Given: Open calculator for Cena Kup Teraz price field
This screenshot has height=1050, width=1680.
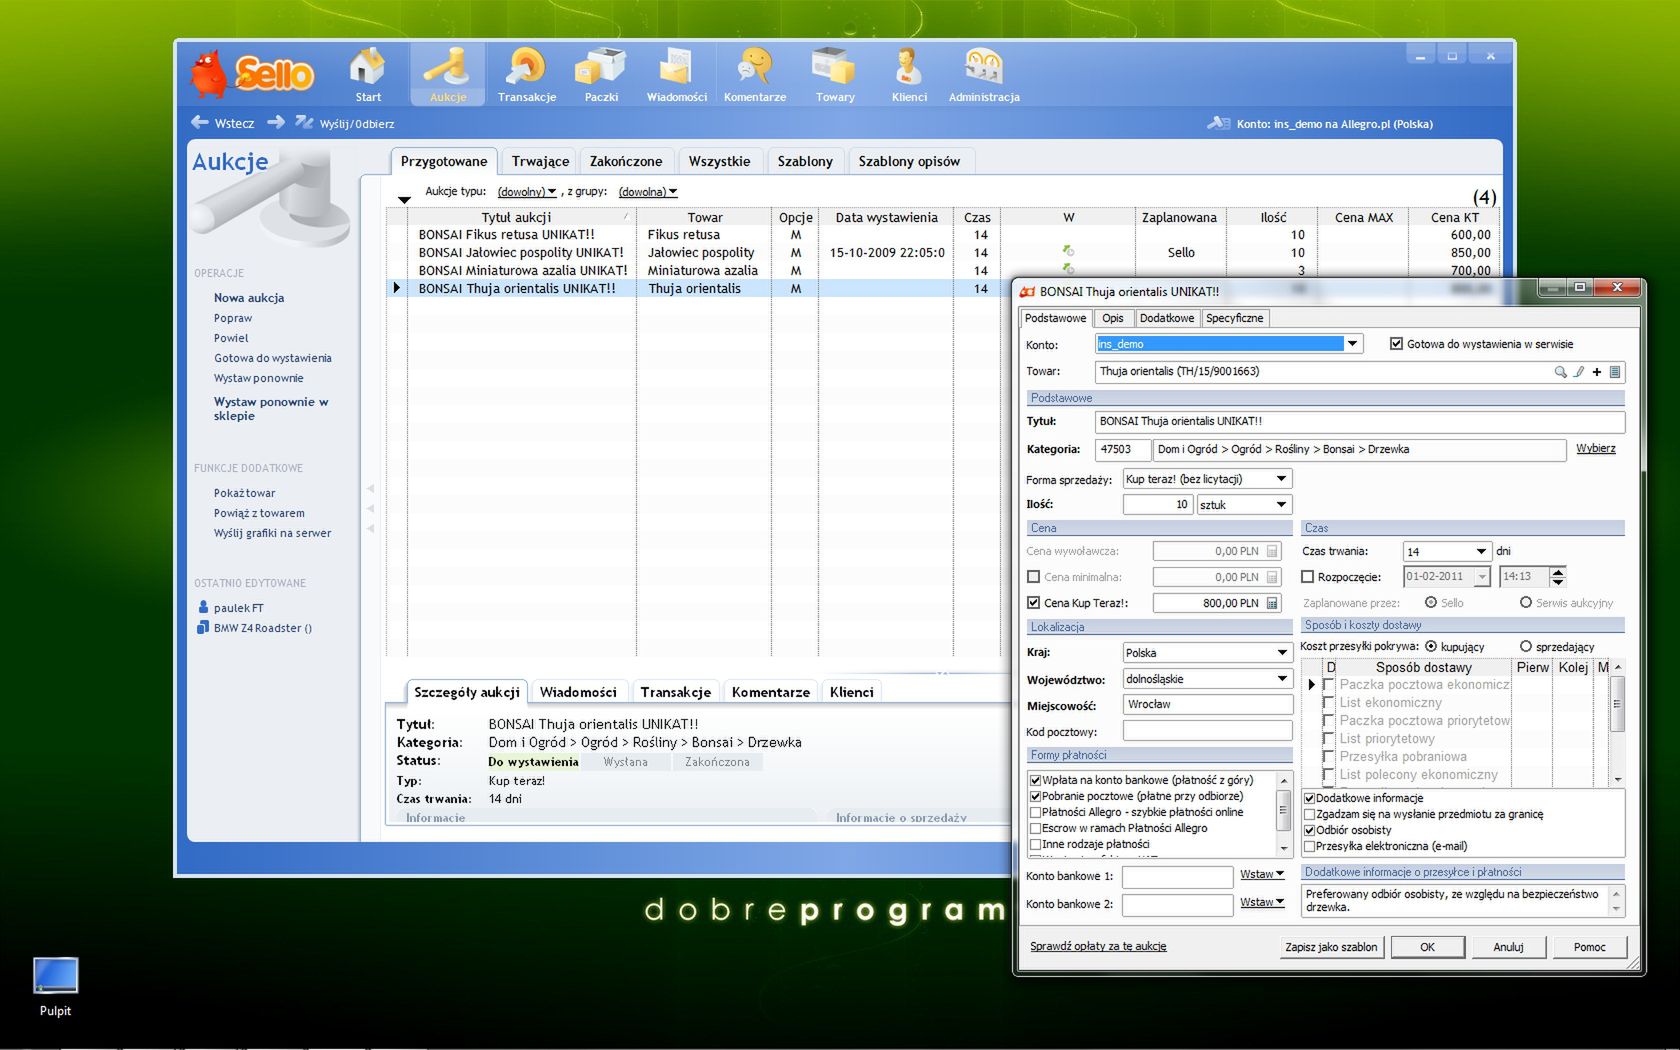Looking at the screenshot, I should coord(1272,603).
